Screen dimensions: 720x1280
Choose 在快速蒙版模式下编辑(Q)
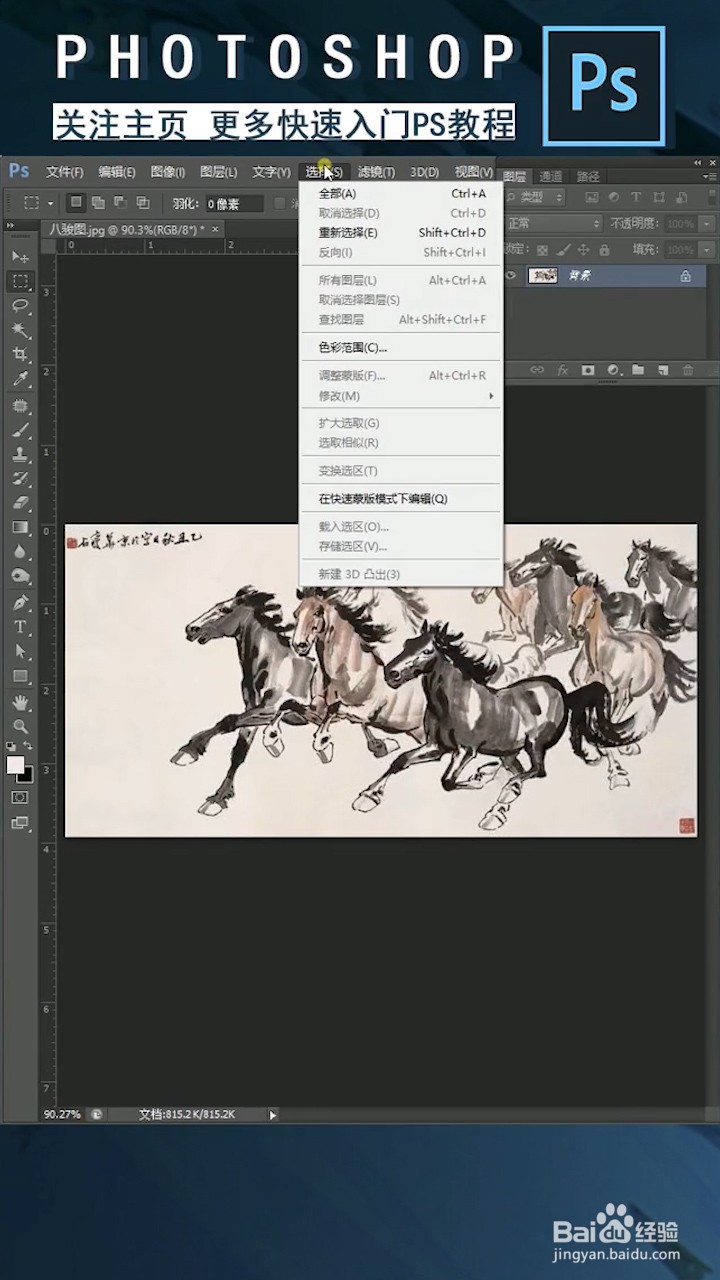click(x=400, y=499)
